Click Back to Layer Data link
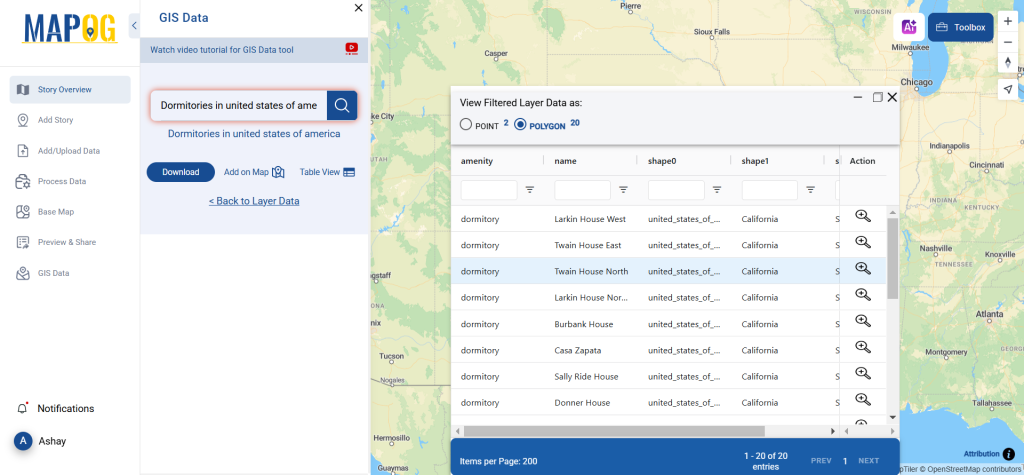The image size is (1024, 475). [254, 201]
